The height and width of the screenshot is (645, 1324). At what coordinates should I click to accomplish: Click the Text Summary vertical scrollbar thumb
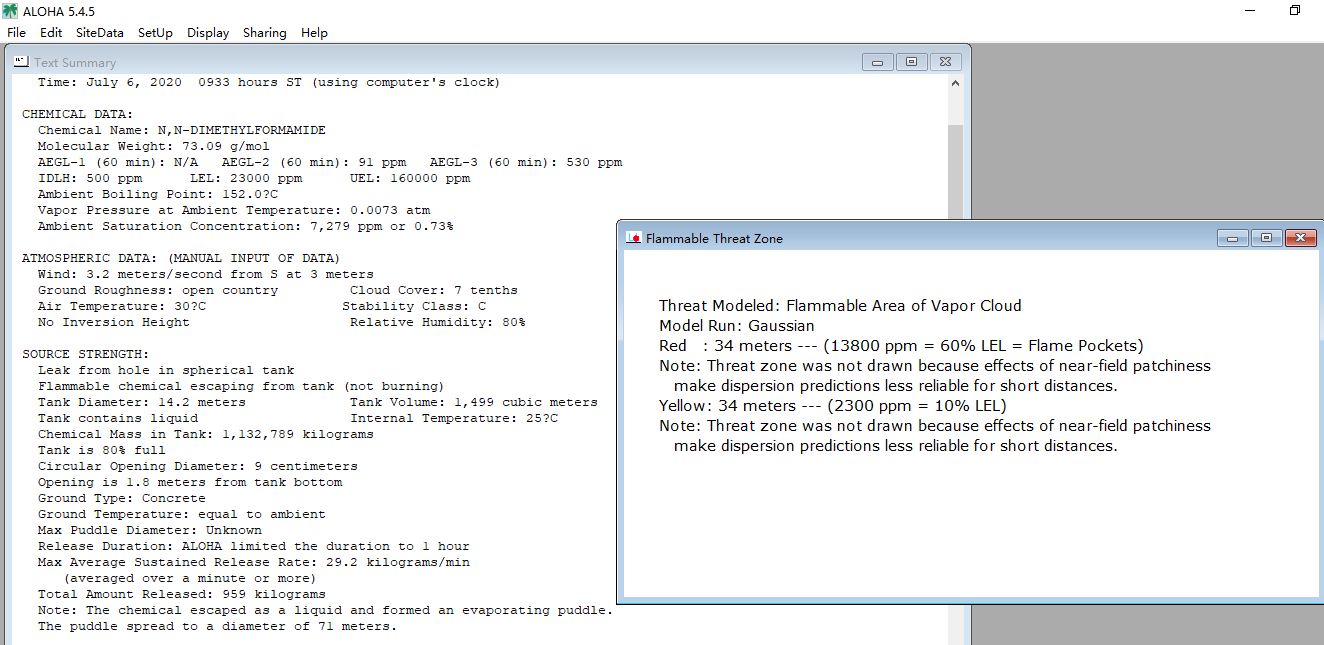coord(955,170)
